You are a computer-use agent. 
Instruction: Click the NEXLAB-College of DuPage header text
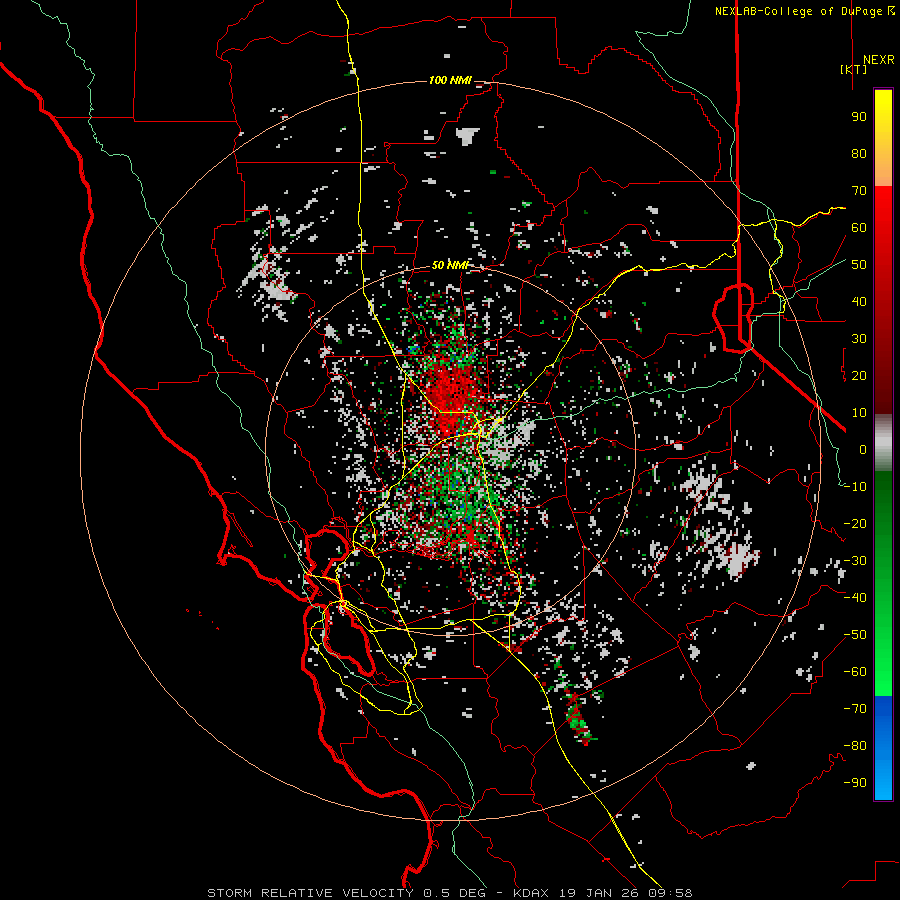804,11
